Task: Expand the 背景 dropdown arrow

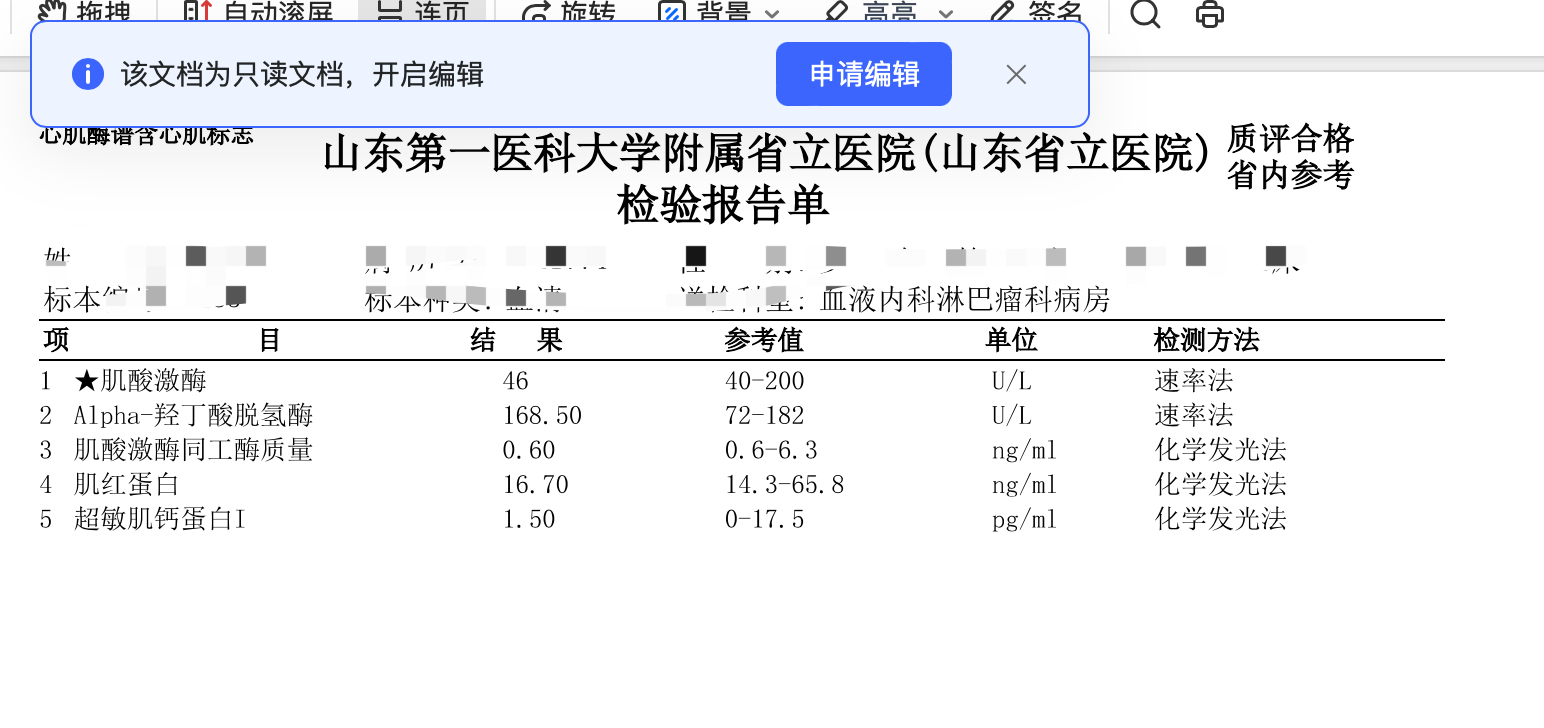Action: click(x=771, y=13)
